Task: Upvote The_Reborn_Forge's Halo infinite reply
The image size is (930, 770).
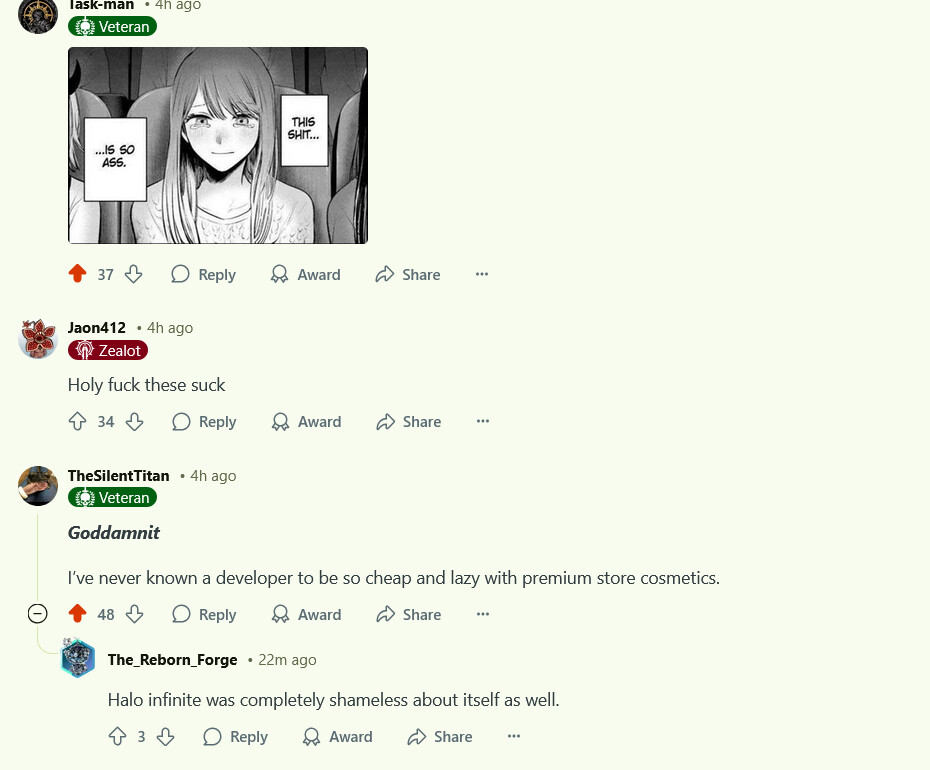Action: tap(117, 737)
